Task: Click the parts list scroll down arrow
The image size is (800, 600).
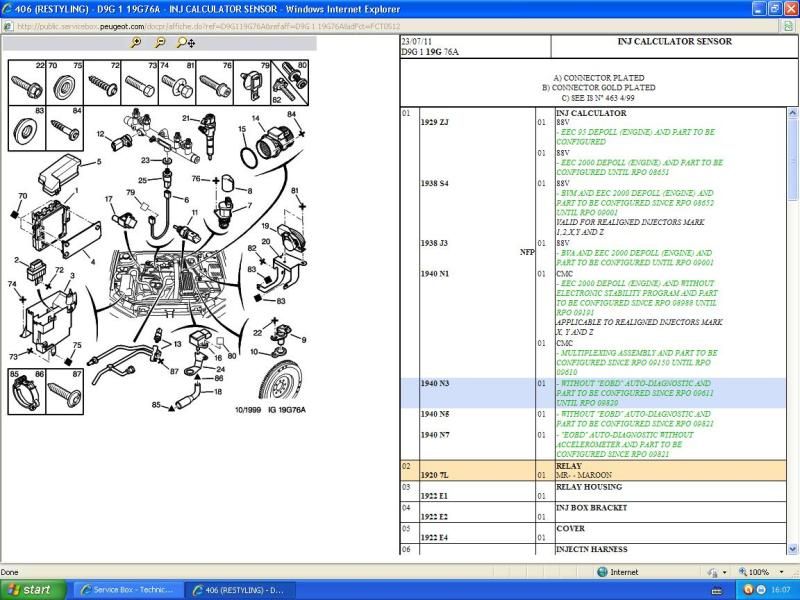Action: tap(792, 549)
